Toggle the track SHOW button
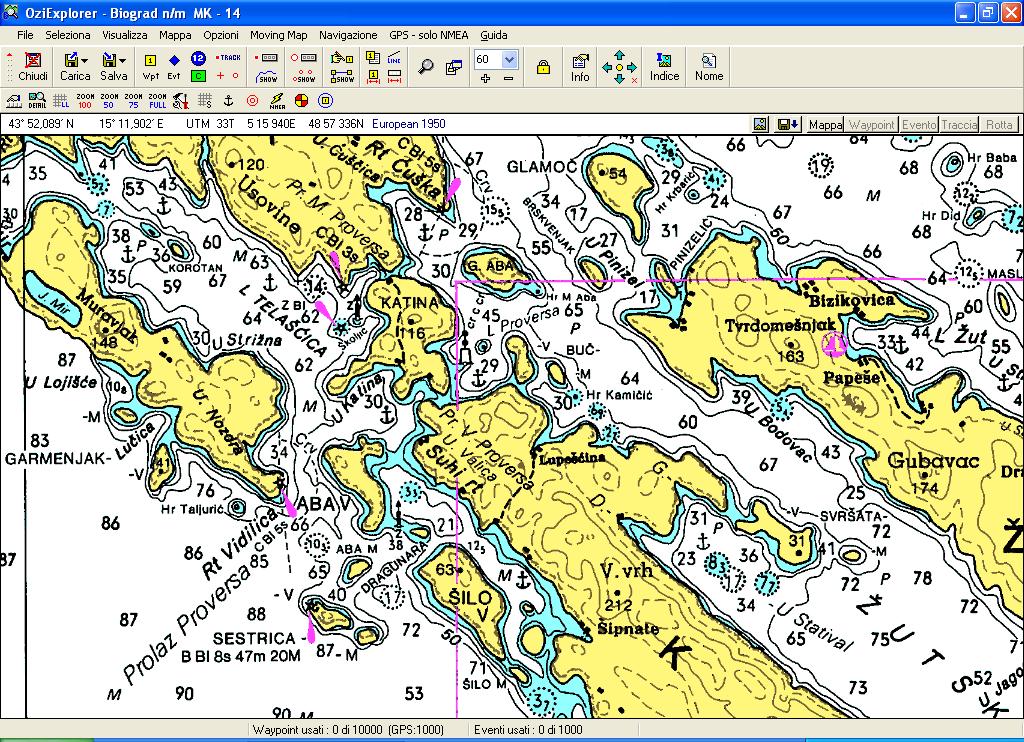 click(x=267, y=76)
